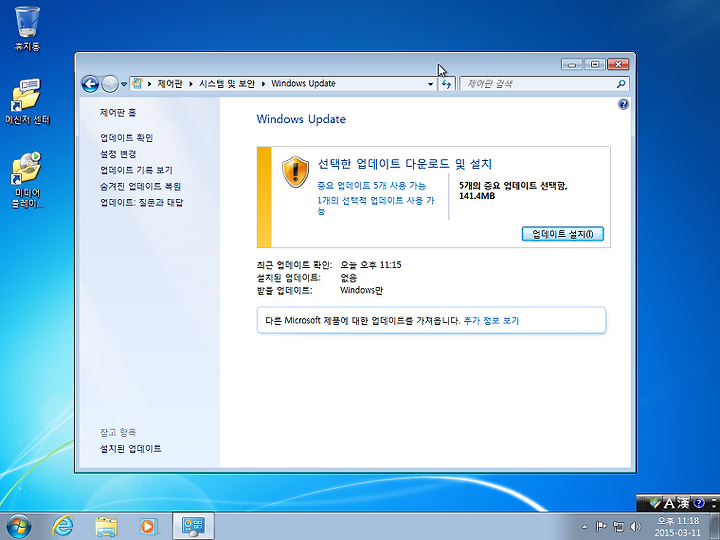Viewport: 720px width, 540px height.
Task: Open the Recycle Bin desktop icon
Action: 27,28
